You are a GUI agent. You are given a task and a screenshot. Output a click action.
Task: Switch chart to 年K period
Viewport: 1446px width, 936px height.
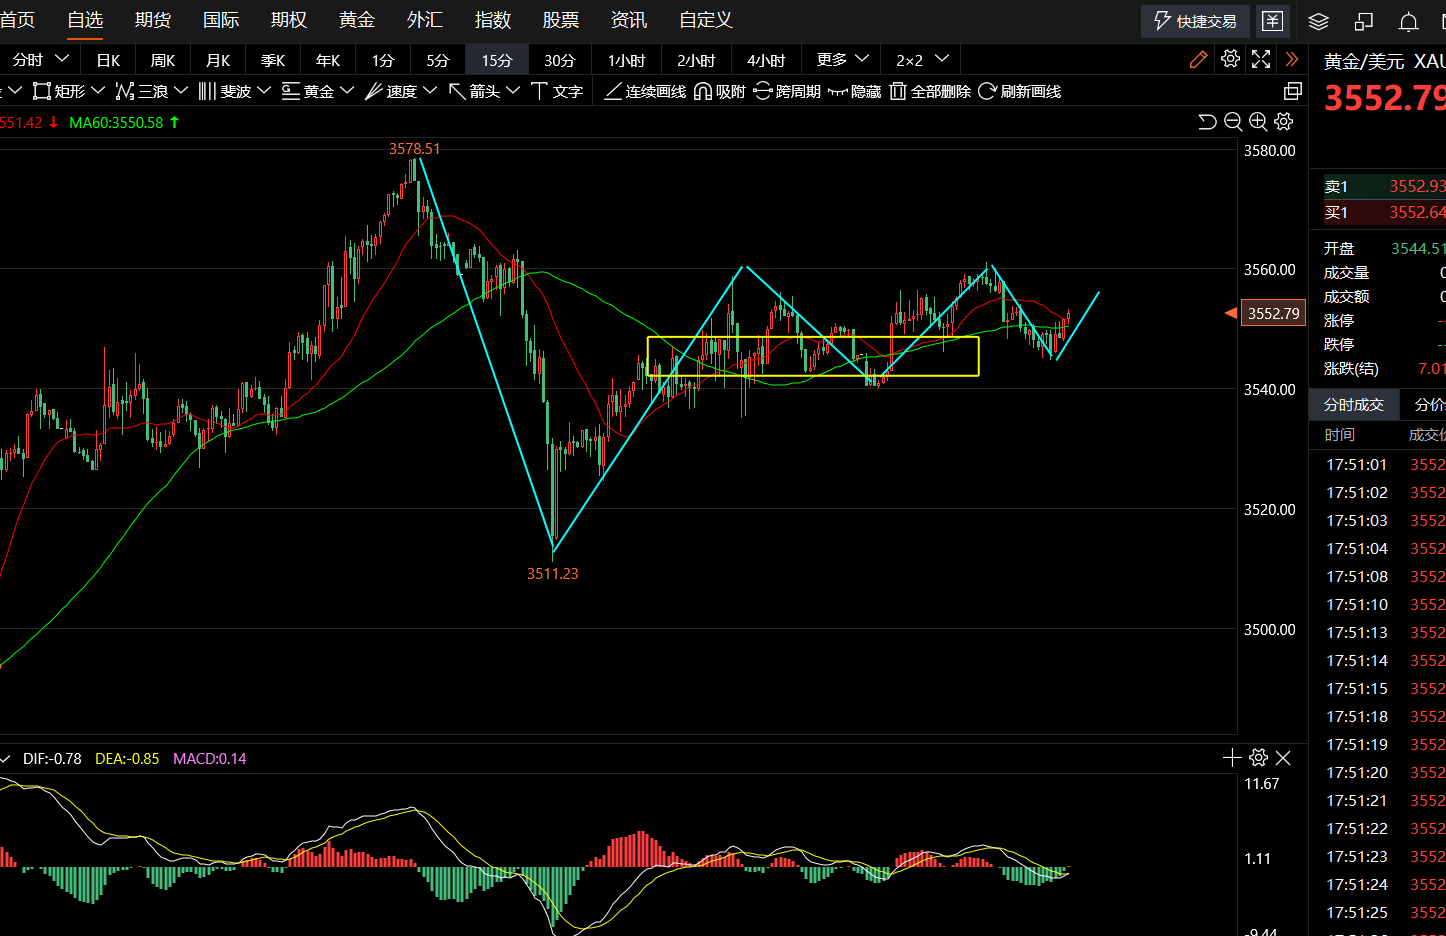coord(328,60)
